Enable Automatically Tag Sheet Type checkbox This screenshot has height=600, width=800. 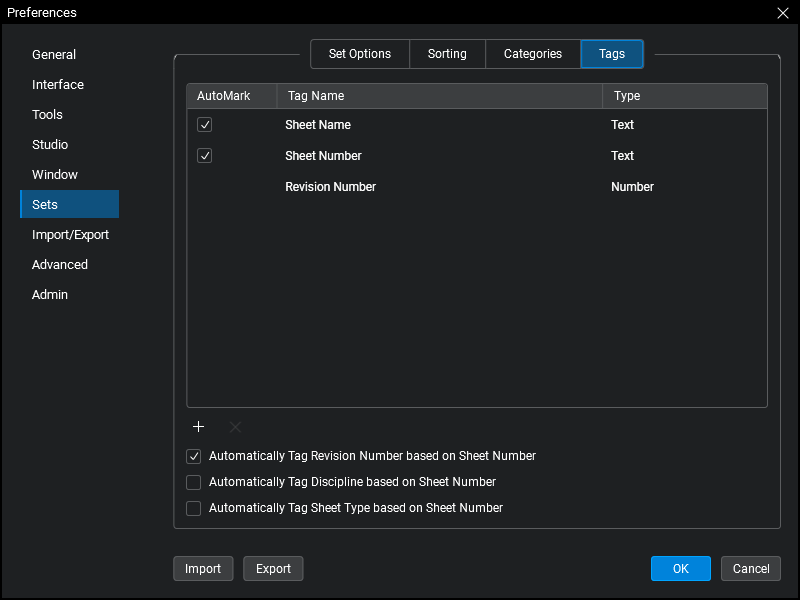[194, 508]
